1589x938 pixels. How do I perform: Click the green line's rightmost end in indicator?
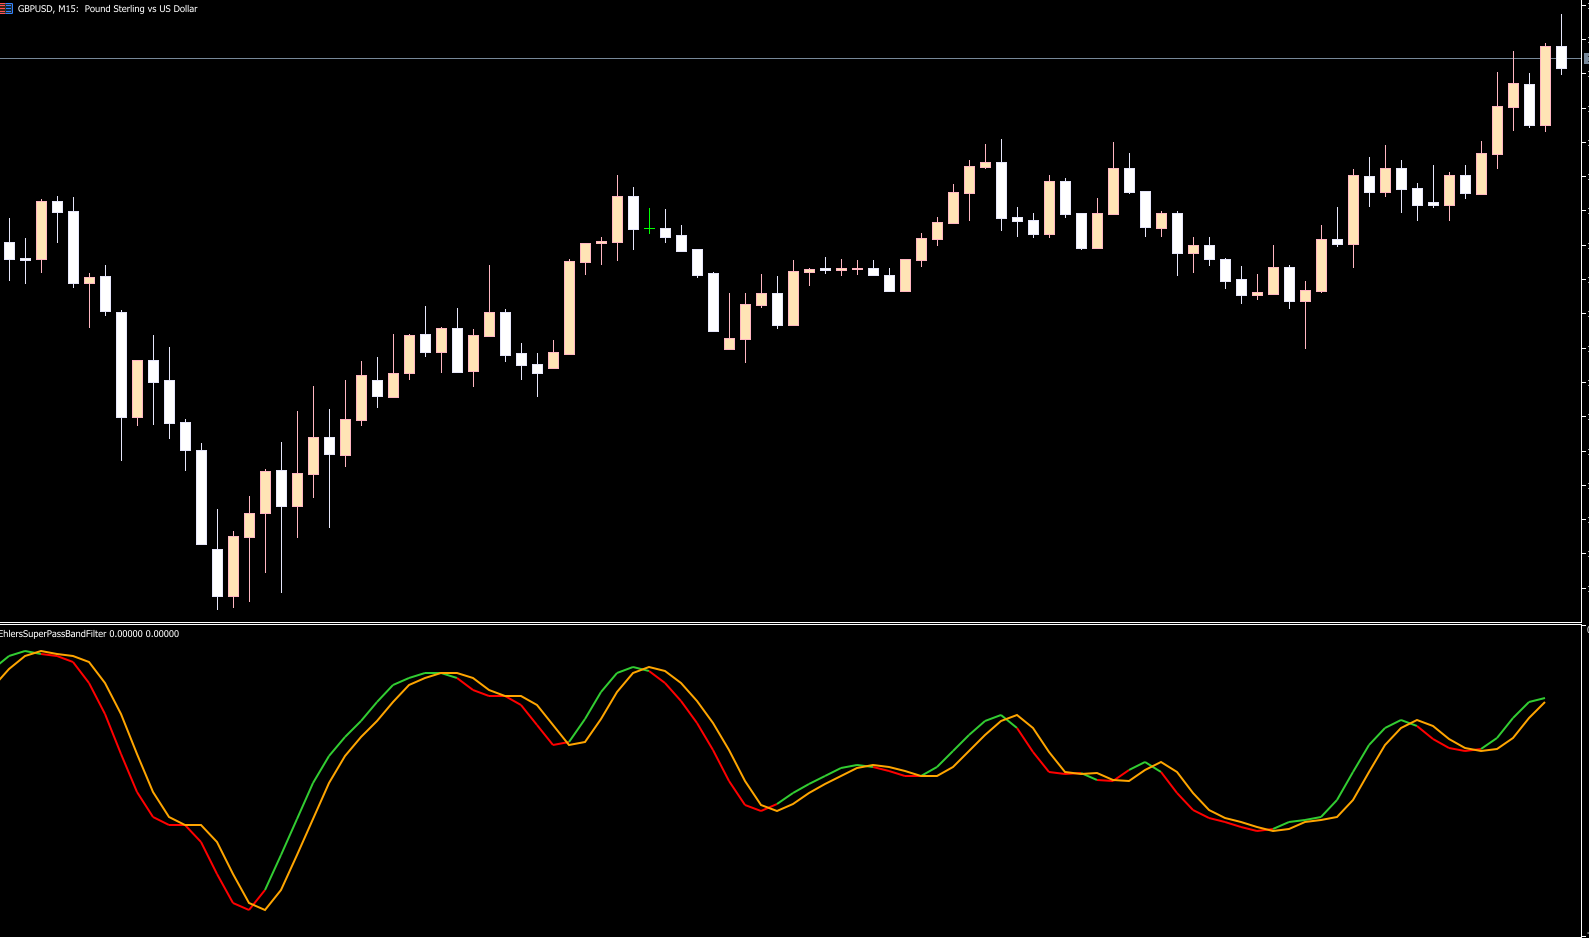point(1545,698)
